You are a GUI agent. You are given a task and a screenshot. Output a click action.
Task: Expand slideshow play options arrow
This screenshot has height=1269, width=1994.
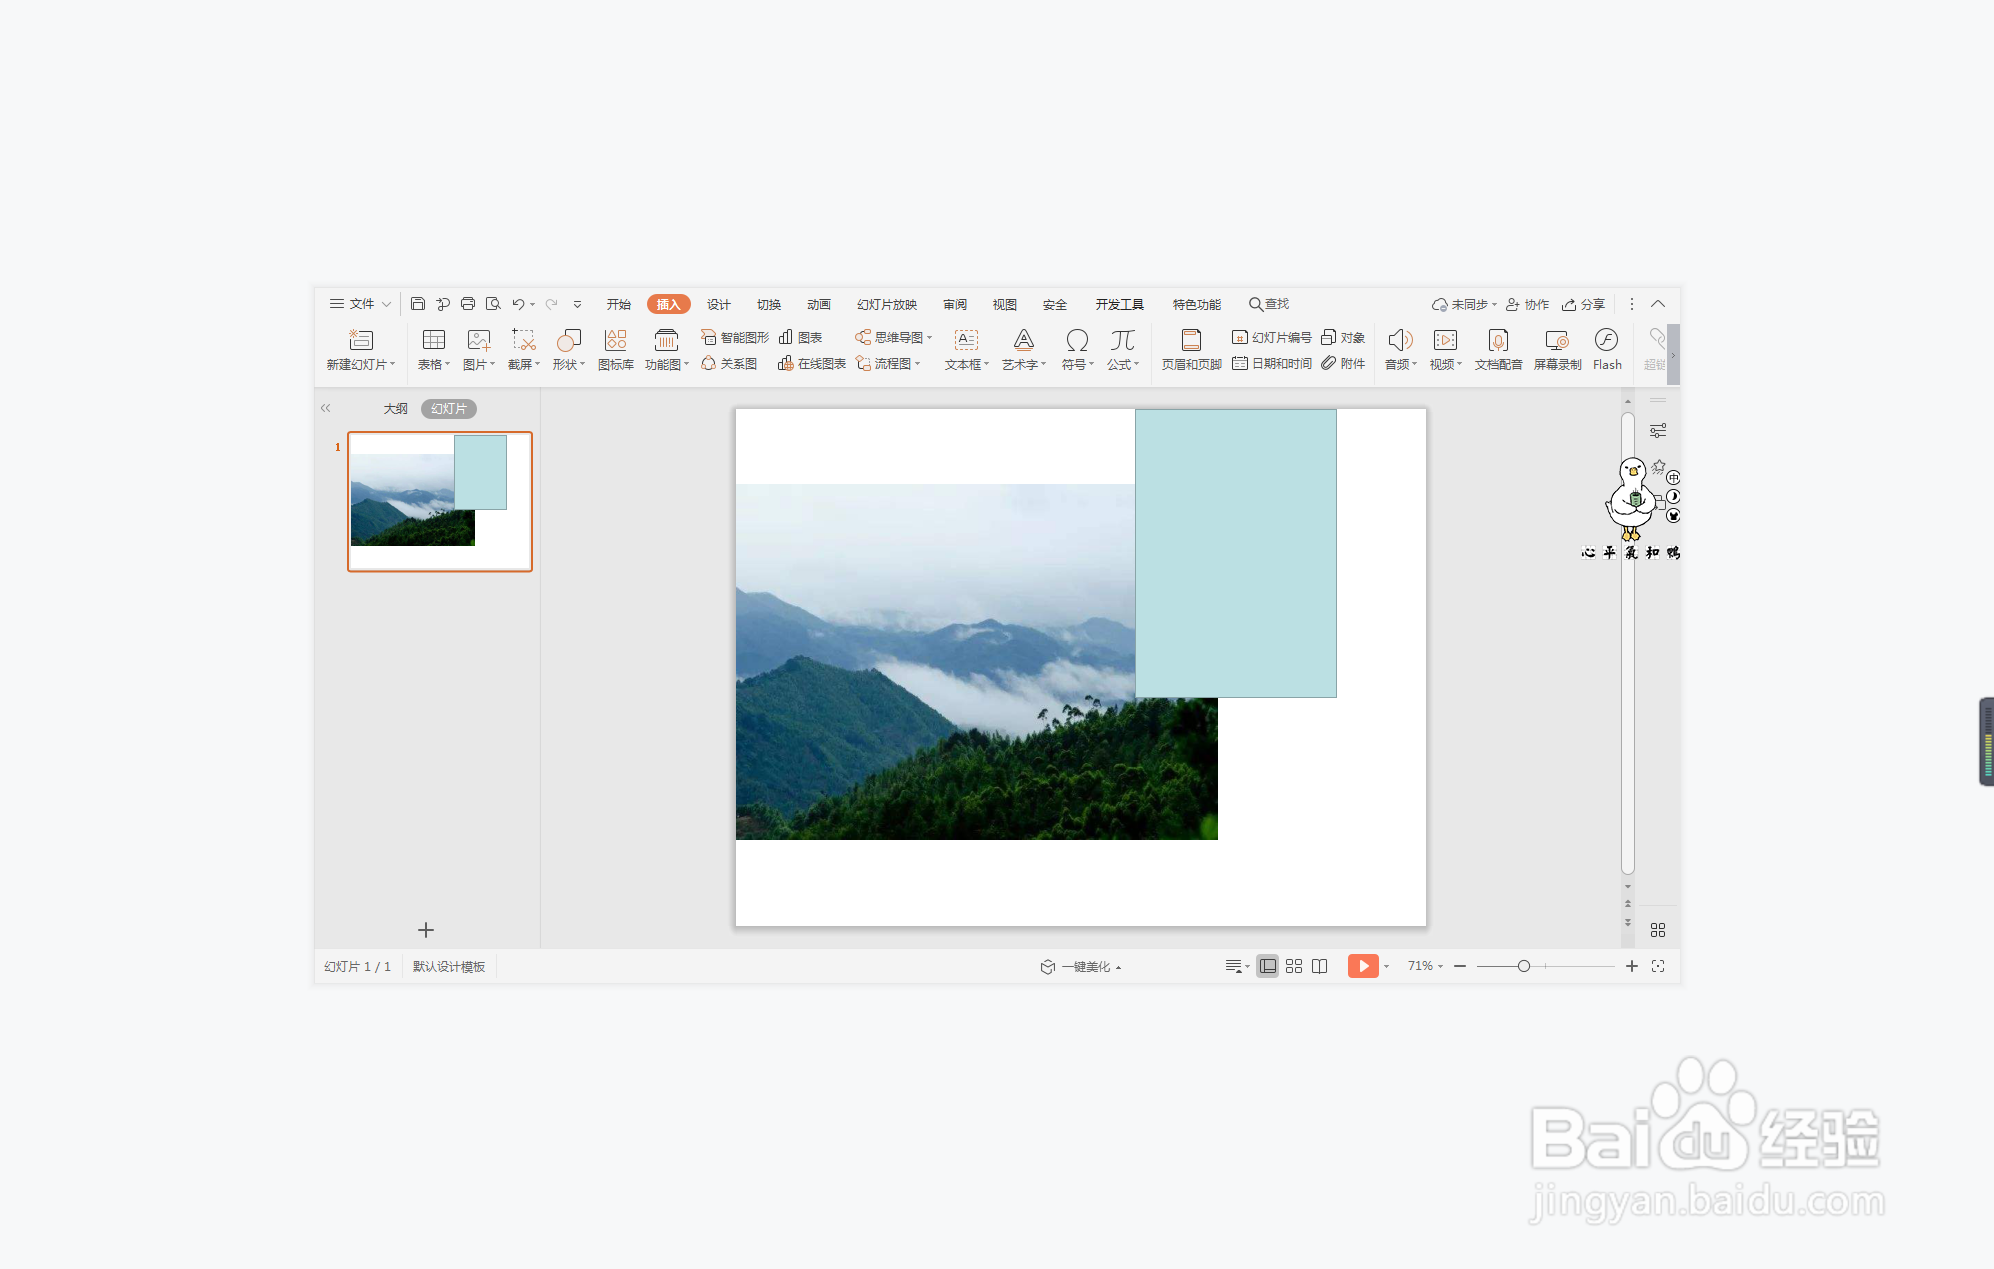click(x=1387, y=966)
